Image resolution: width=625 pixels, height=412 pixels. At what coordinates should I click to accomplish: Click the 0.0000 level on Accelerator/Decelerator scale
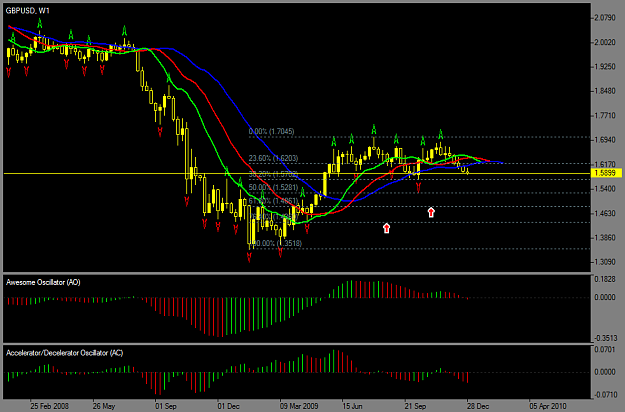click(605, 372)
